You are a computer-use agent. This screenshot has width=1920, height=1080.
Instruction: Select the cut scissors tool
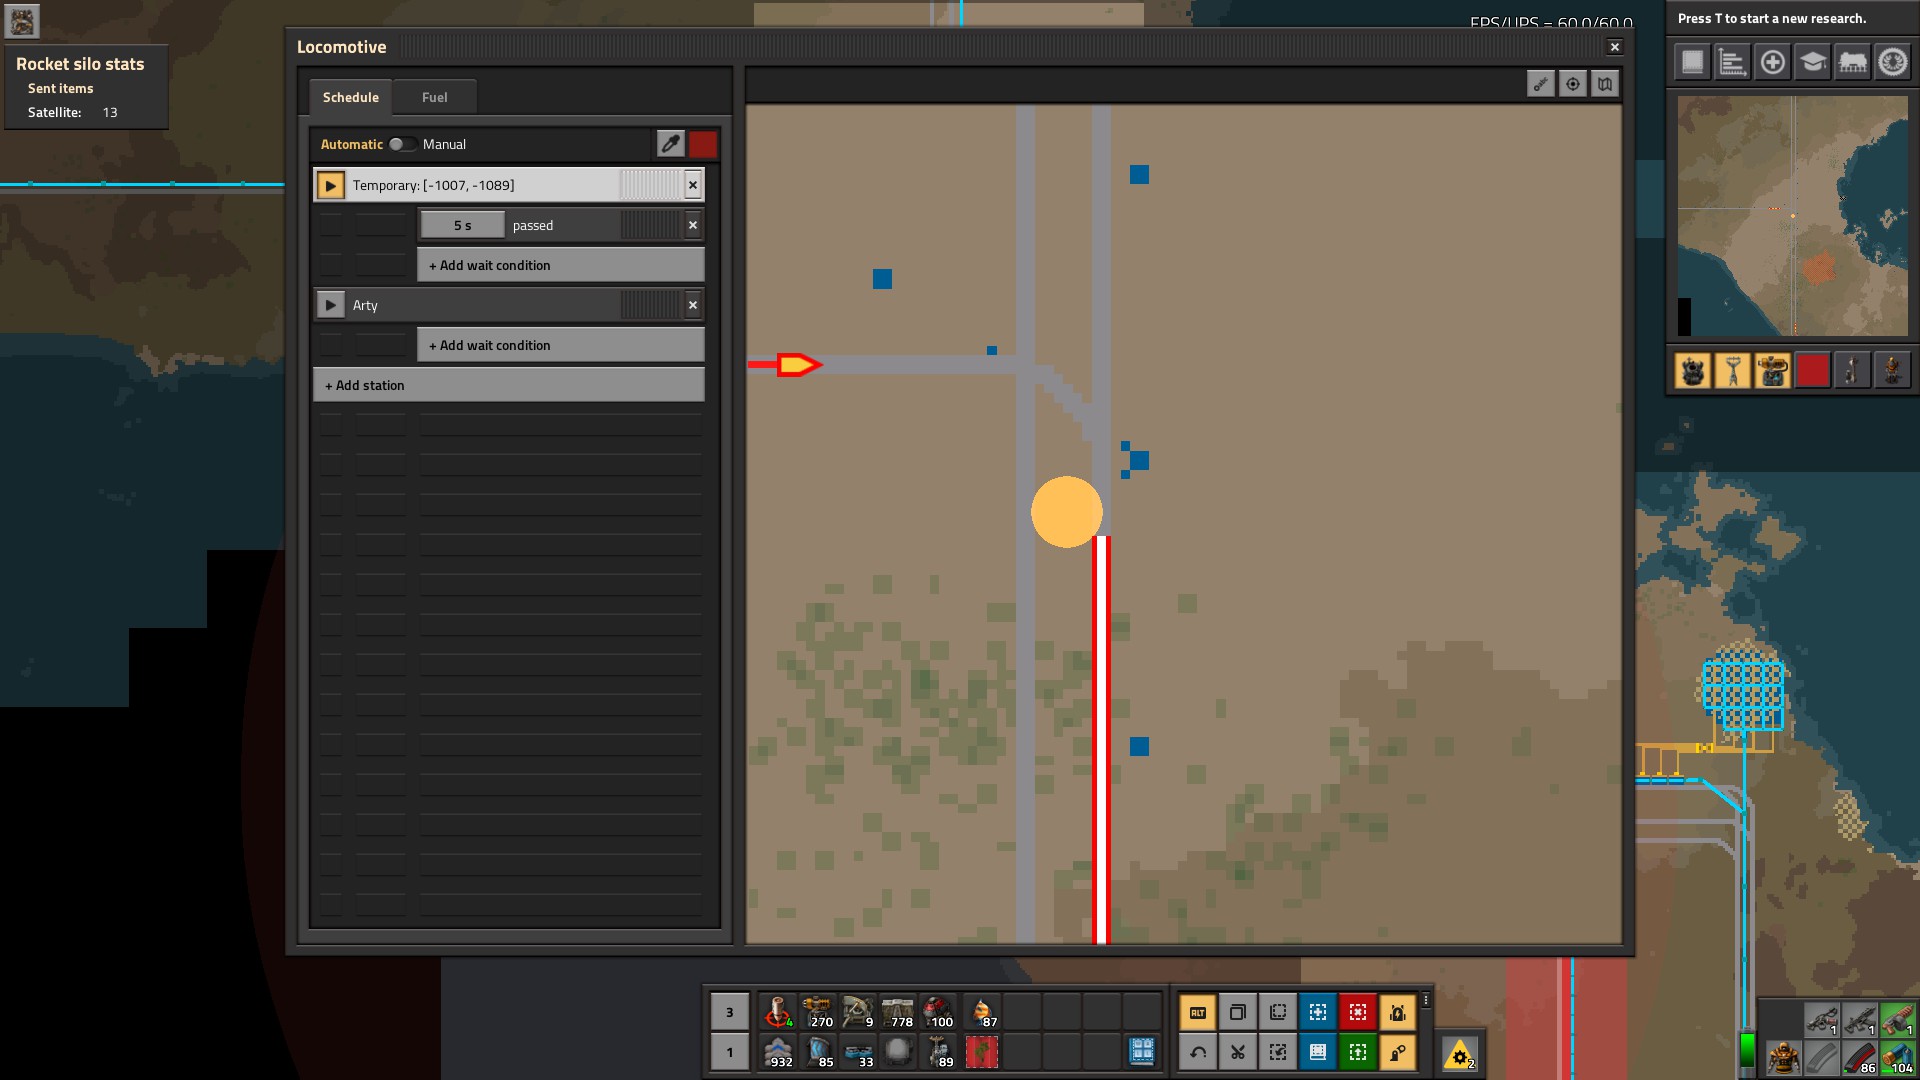(1237, 1052)
